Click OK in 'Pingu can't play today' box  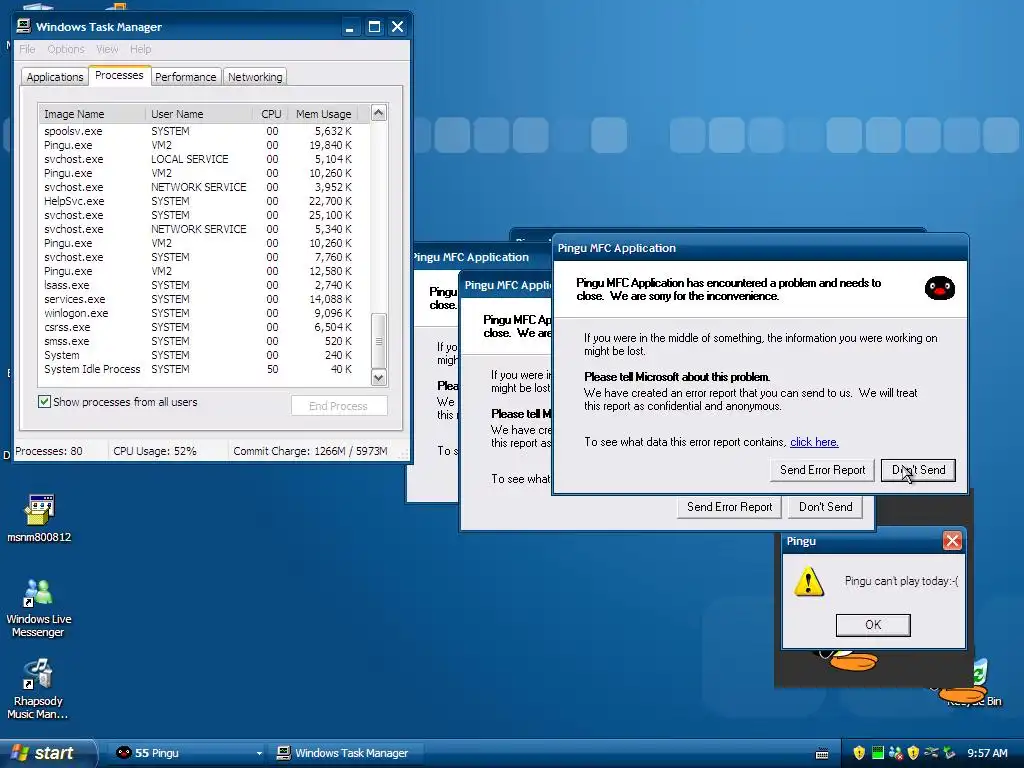coord(873,625)
